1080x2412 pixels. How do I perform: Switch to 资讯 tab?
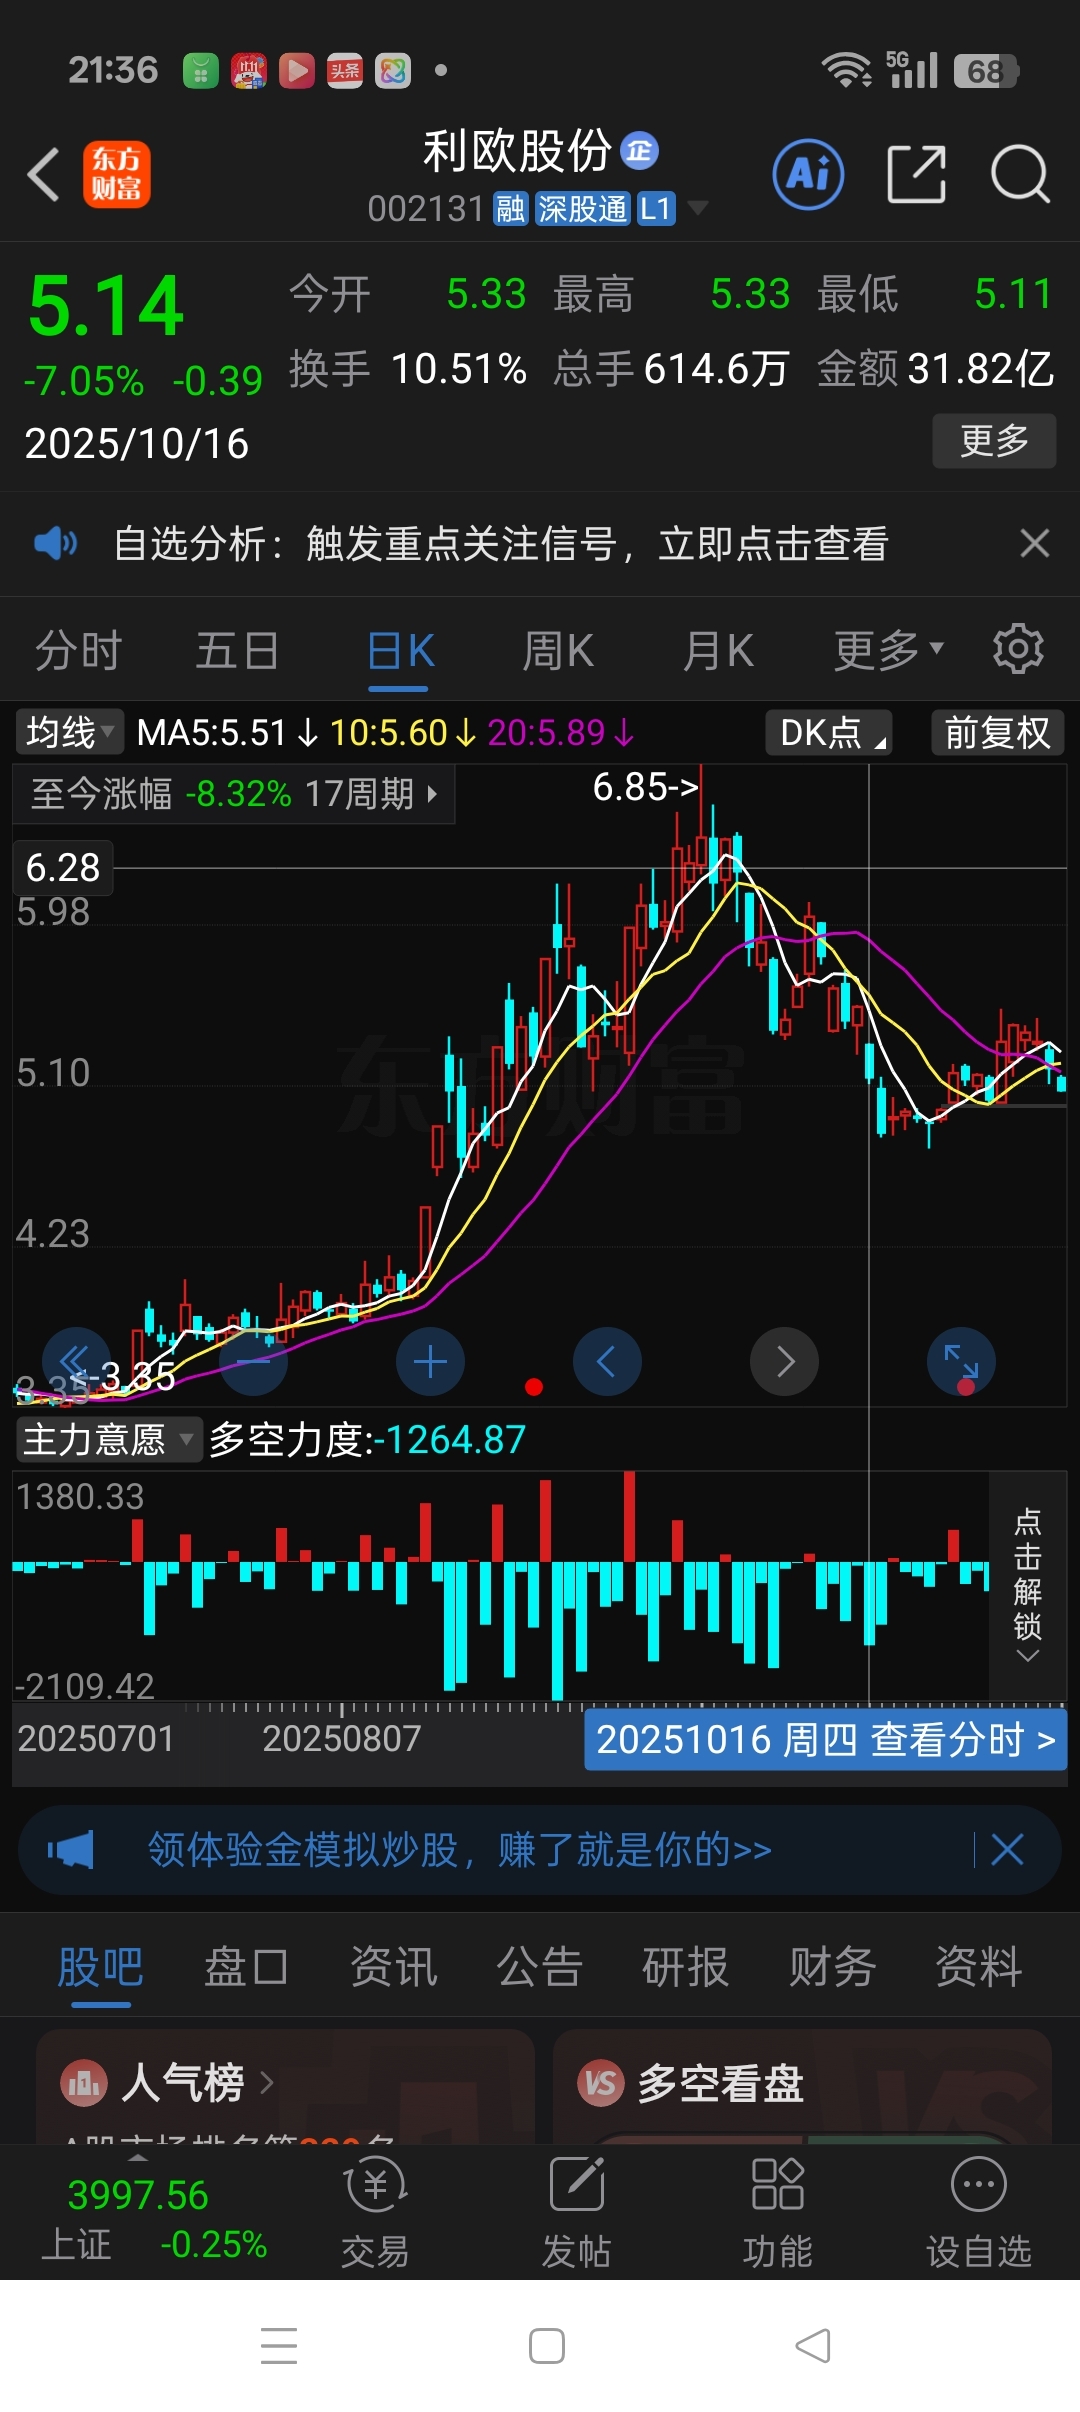click(x=393, y=1967)
